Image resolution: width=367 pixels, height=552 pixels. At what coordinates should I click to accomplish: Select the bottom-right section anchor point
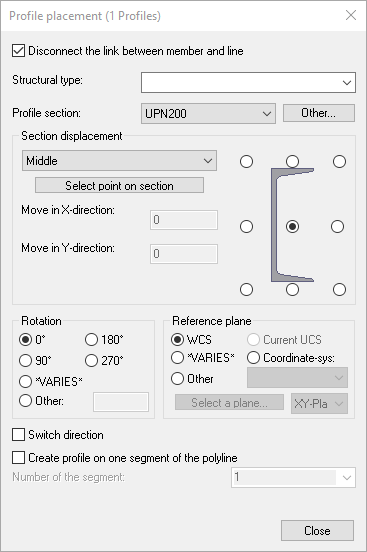pos(339,290)
